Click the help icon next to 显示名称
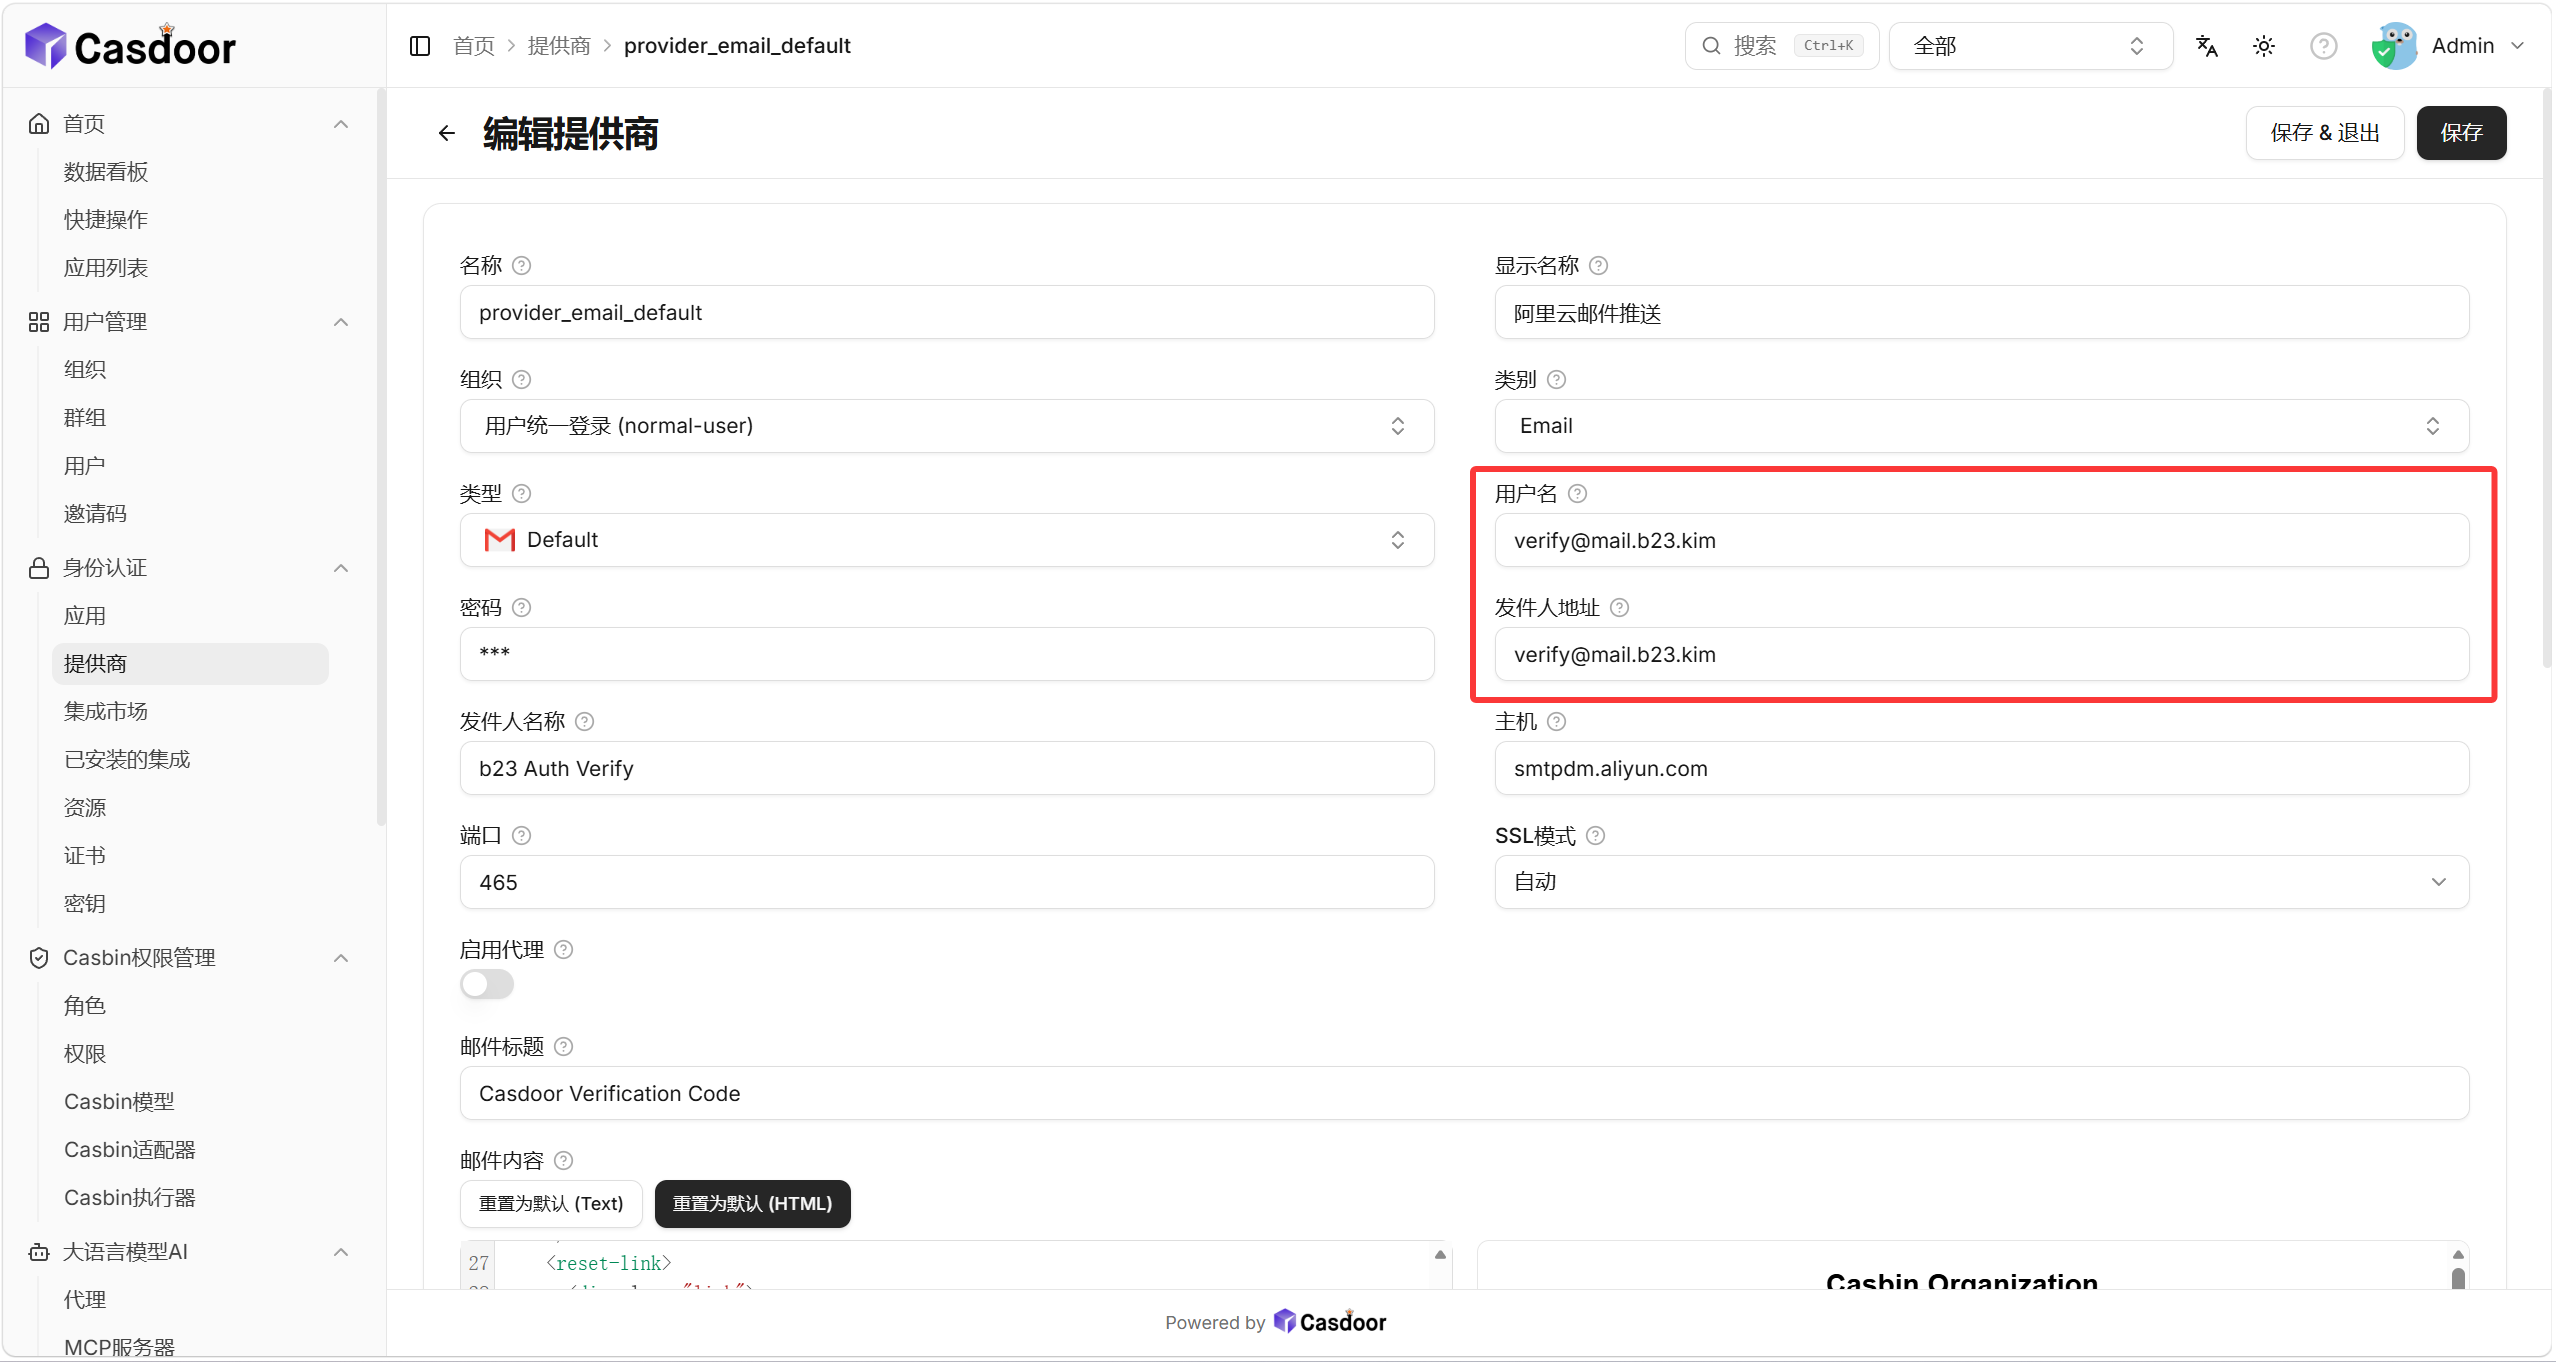 click(x=1598, y=266)
